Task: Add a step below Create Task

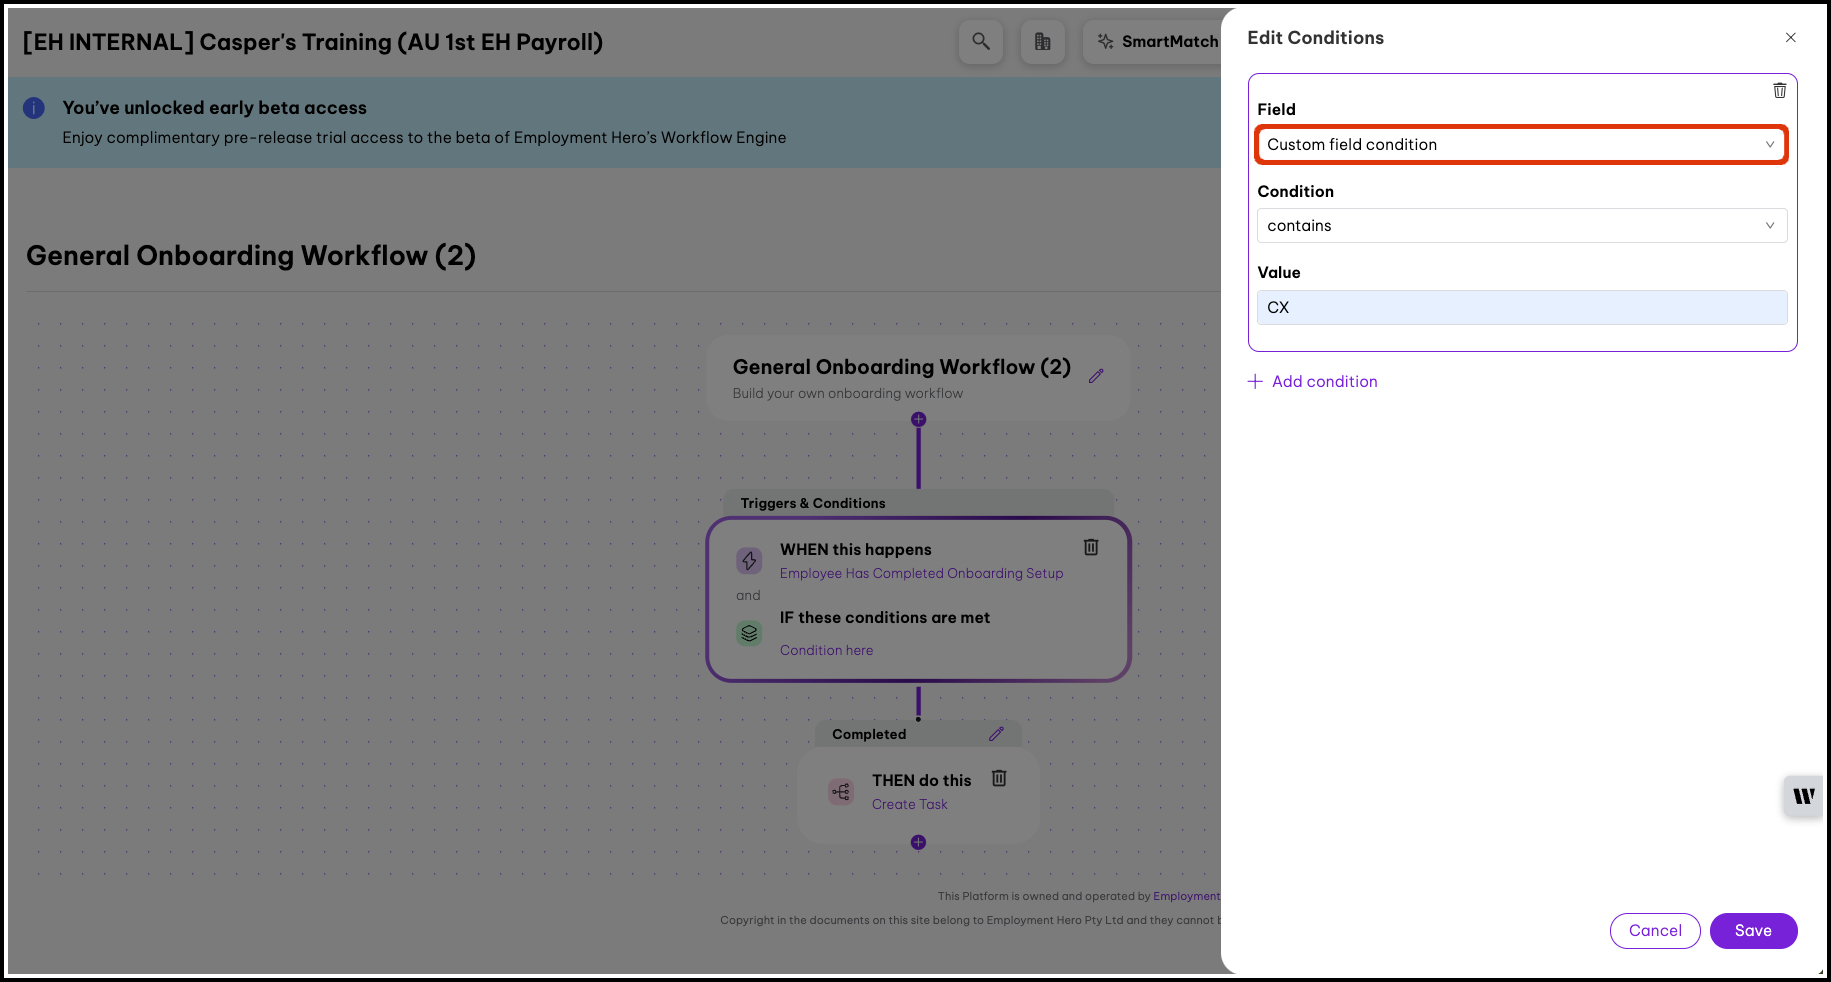Action: click(918, 843)
